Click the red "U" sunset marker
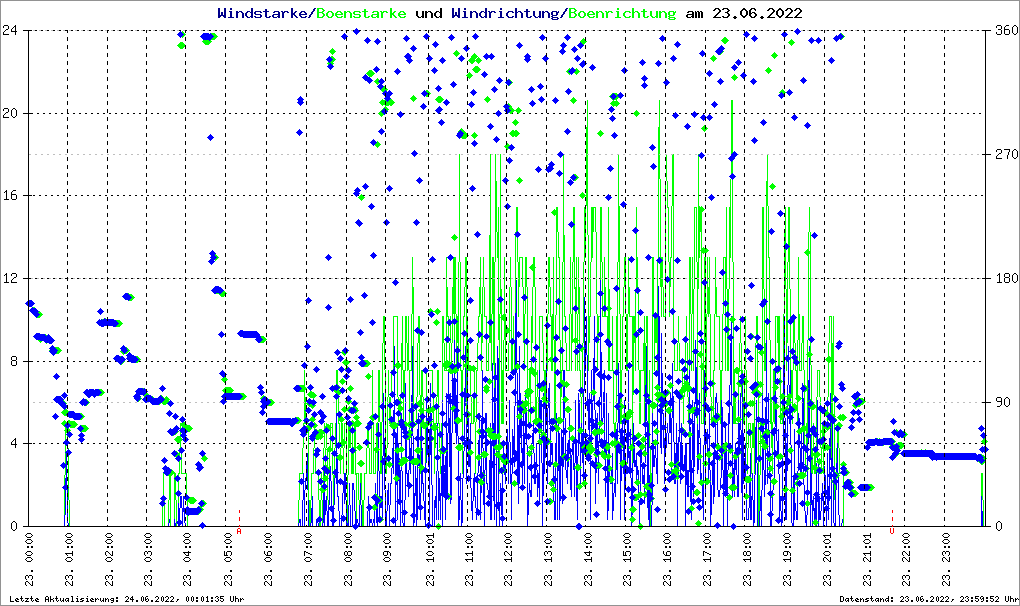This screenshot has height=606, width=1020. click(x=891, y=531)
